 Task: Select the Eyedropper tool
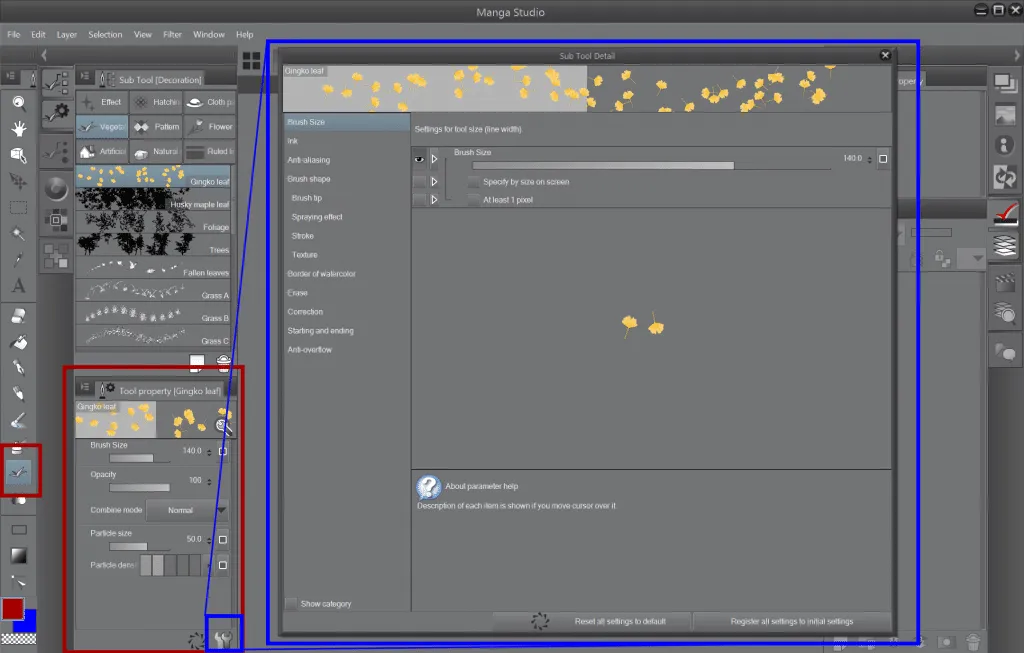[18, 260]
